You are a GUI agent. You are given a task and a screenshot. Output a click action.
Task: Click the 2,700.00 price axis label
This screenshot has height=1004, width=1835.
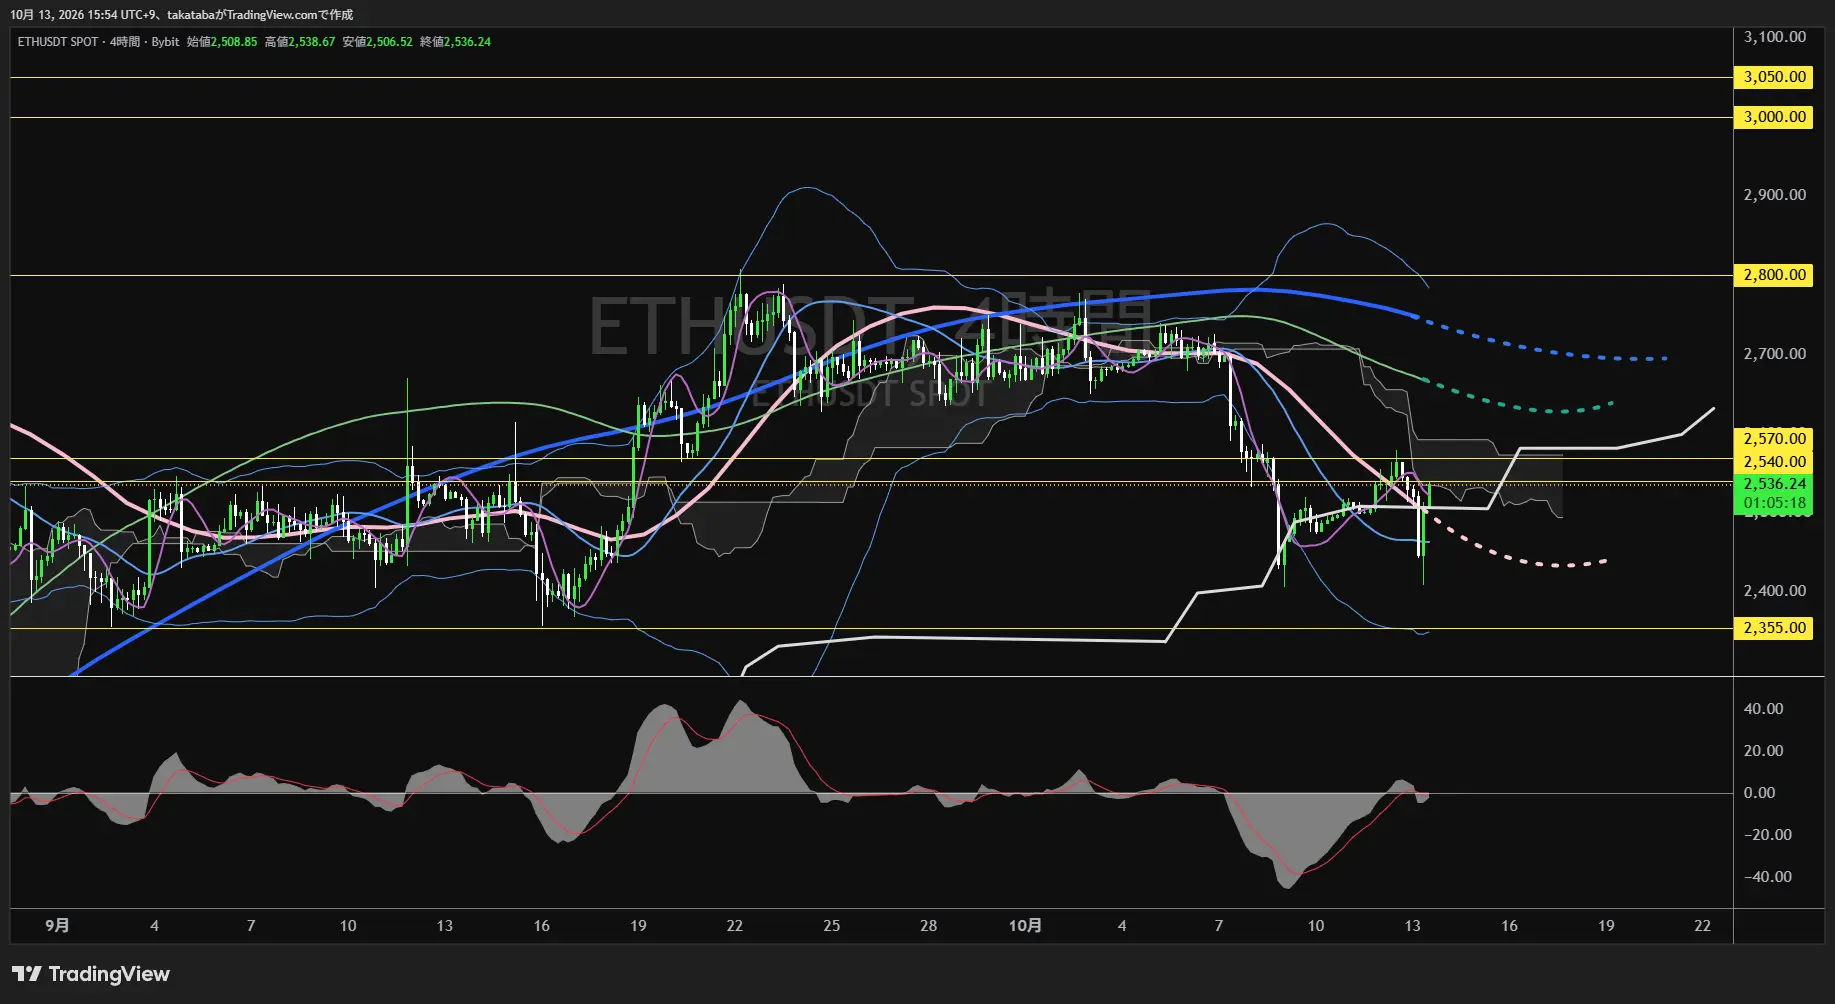1775,354
